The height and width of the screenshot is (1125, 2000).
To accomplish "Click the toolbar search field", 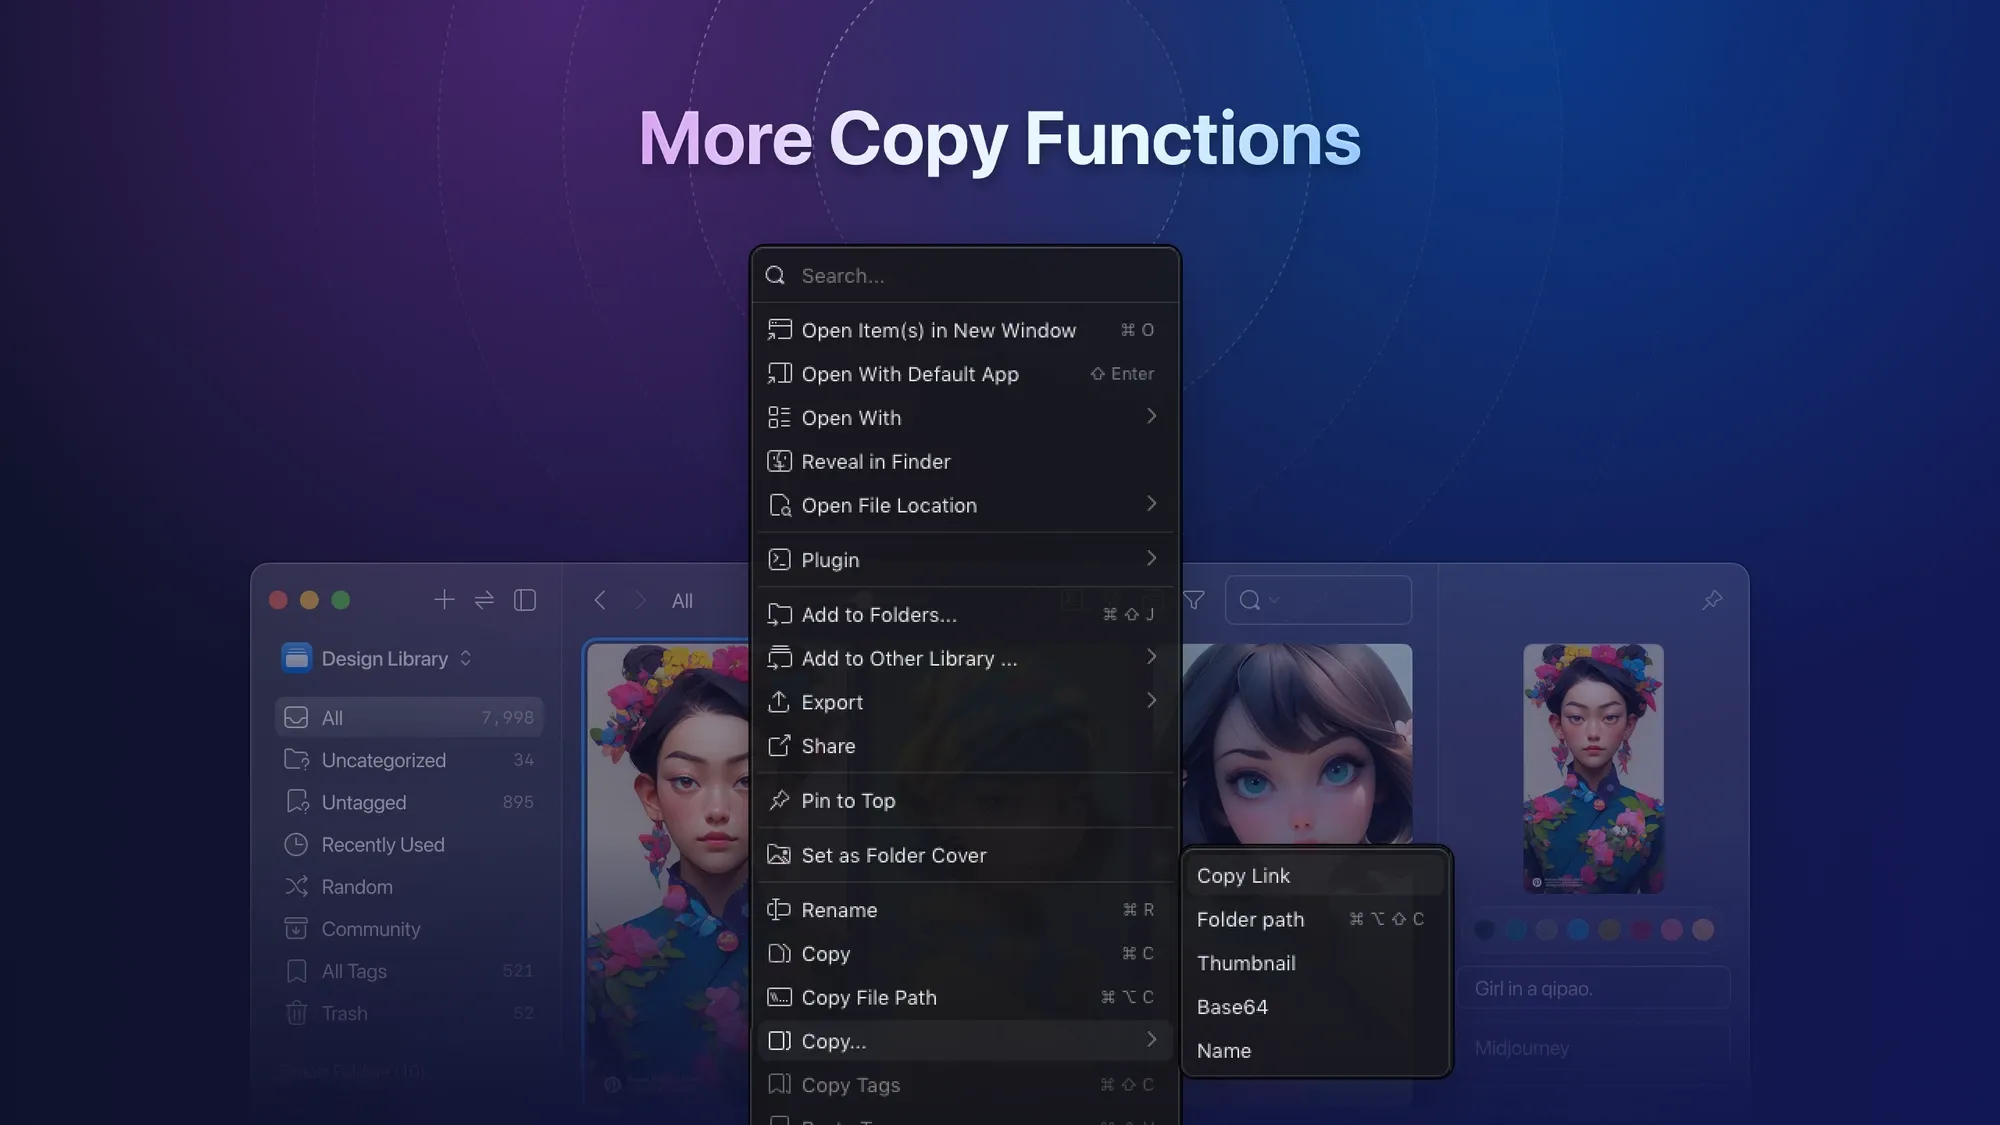I will (x=1318, y=600).
